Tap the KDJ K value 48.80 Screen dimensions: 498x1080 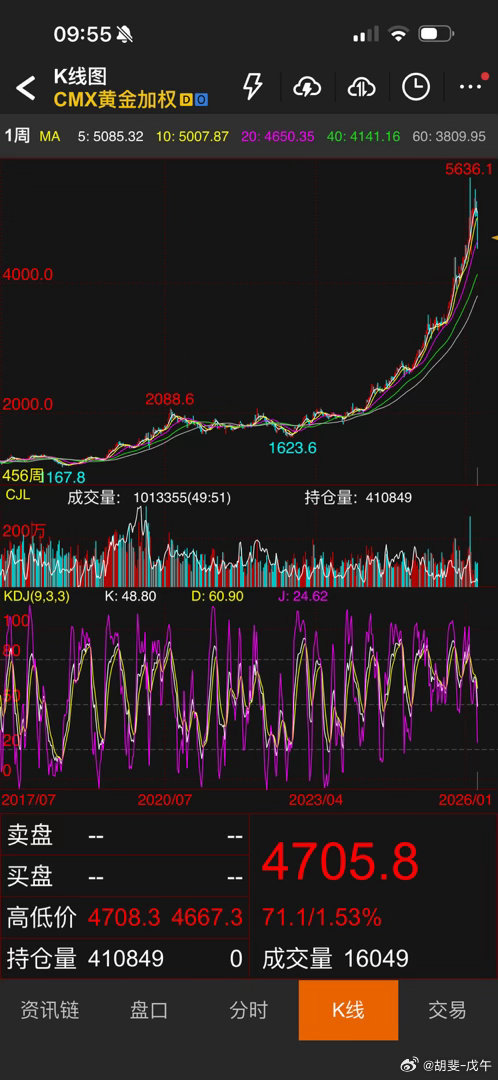click(x=130, y=596)
